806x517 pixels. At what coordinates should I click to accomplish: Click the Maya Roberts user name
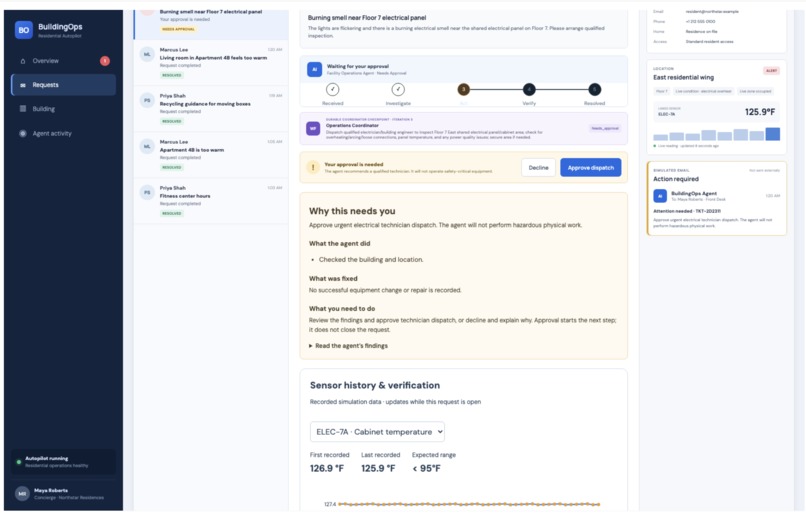51,490
